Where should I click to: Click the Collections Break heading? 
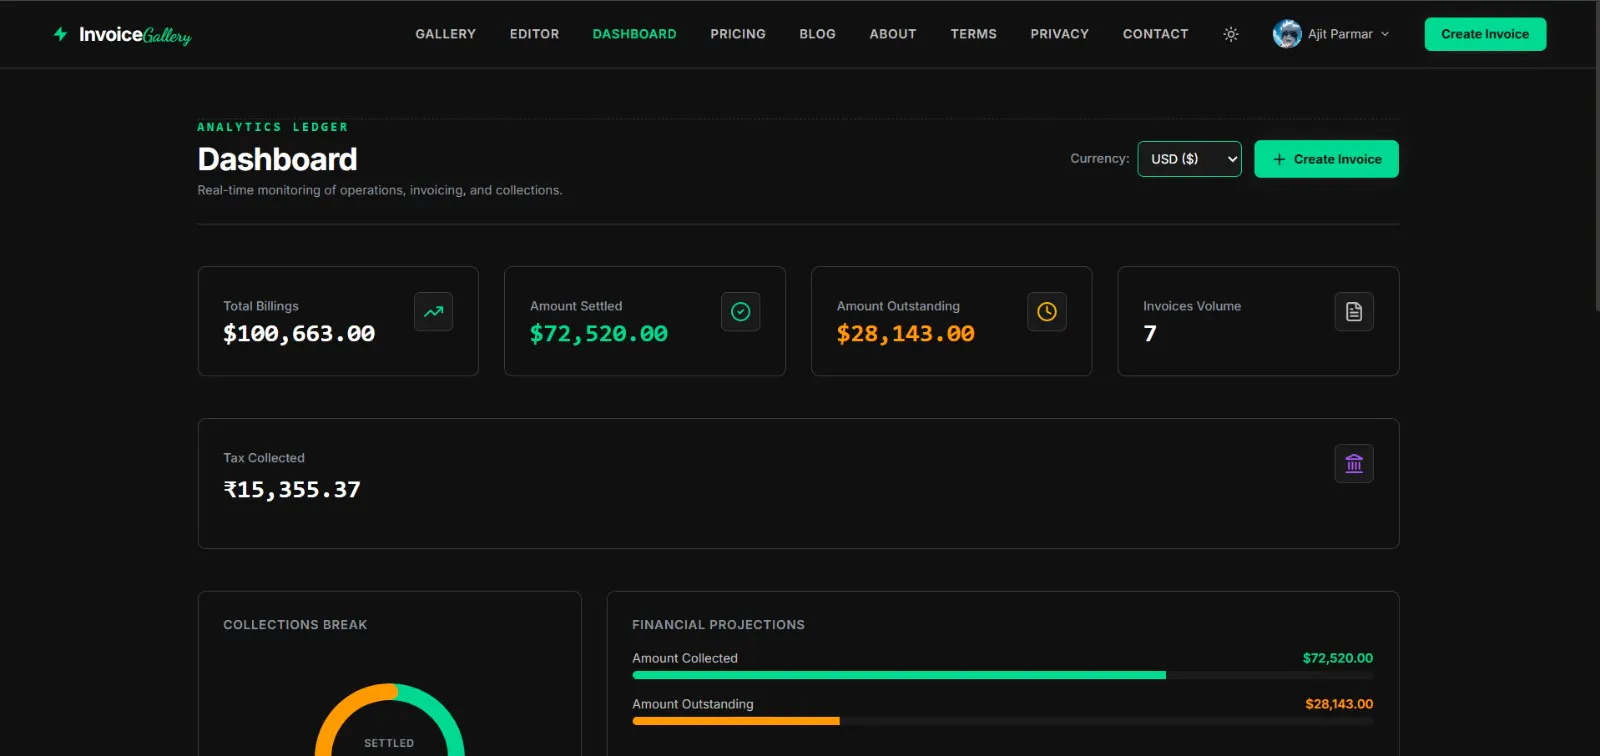point(295,625)
